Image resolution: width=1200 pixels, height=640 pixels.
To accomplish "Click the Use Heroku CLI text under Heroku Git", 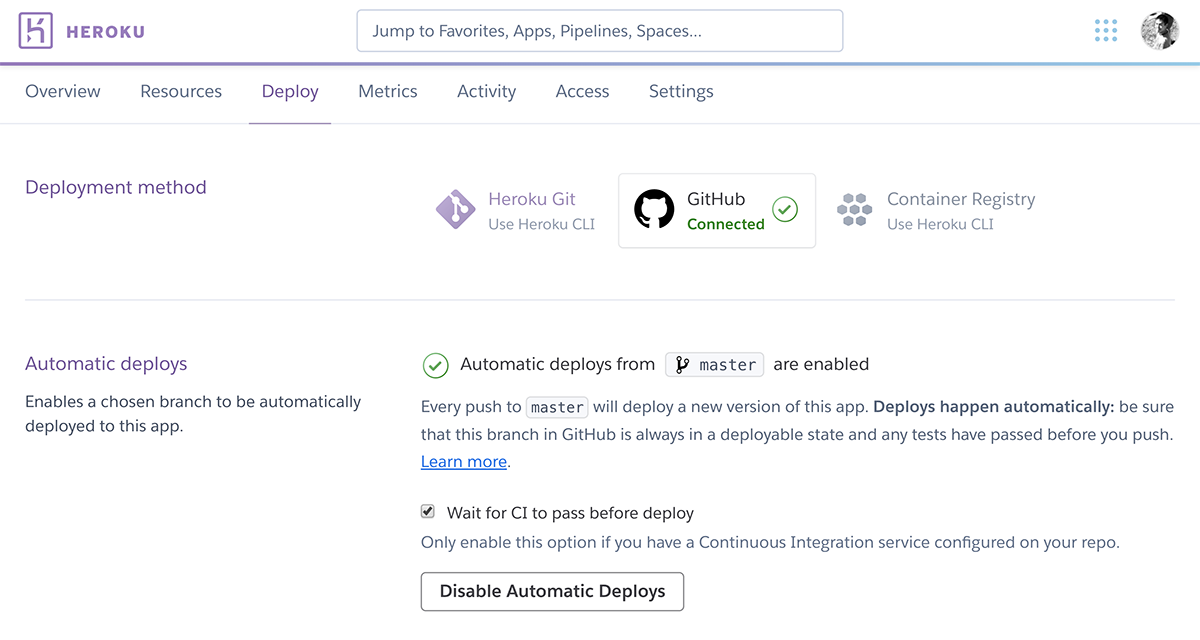I will click(541, 224).
